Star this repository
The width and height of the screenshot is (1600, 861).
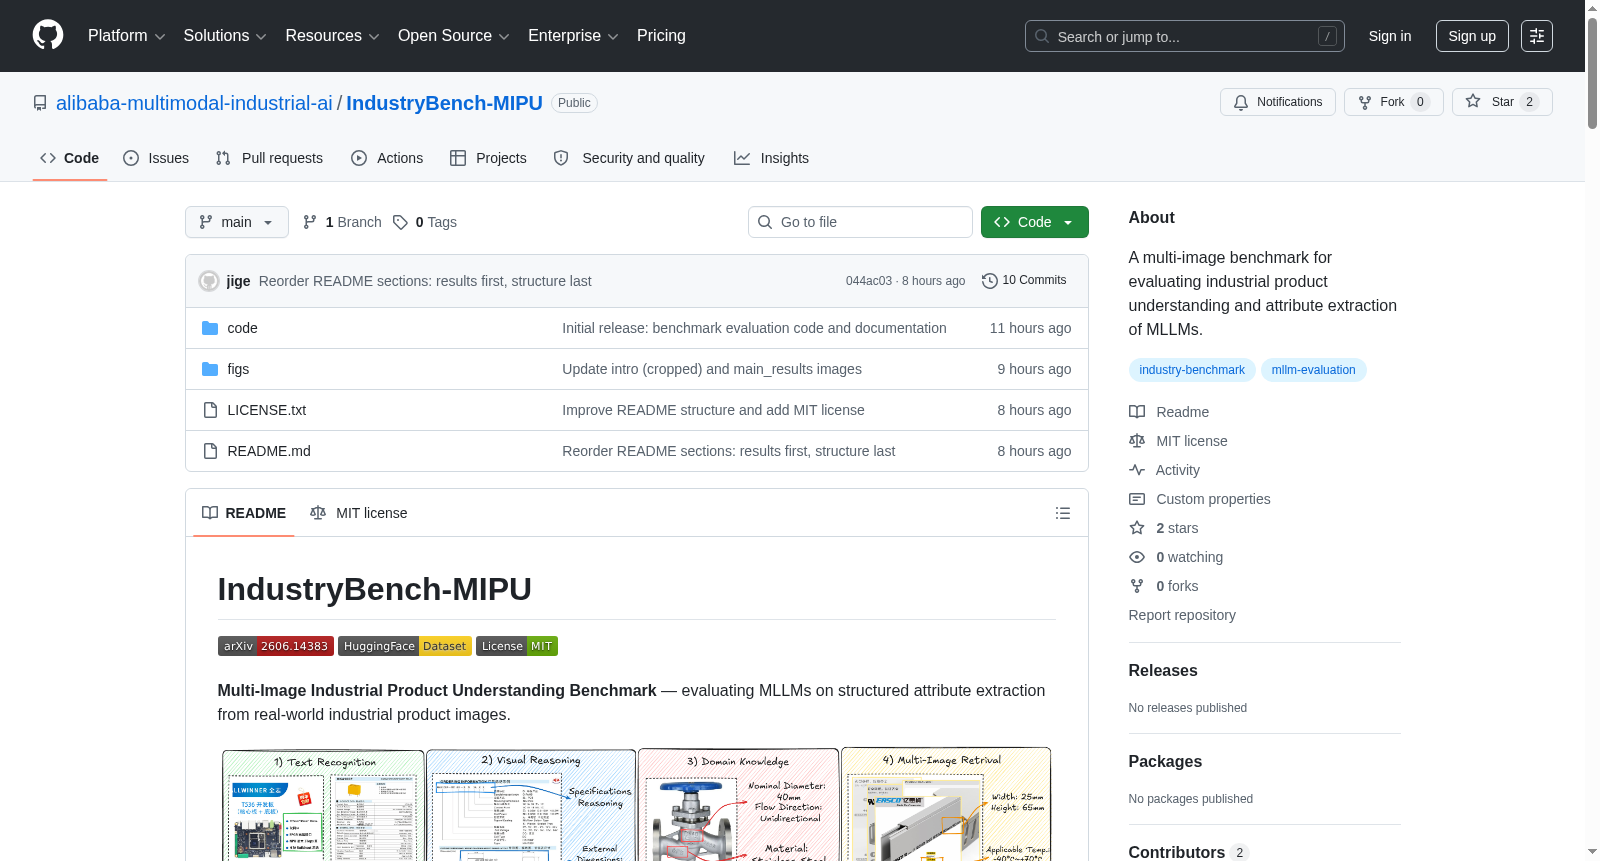[x=1501, y=102]
